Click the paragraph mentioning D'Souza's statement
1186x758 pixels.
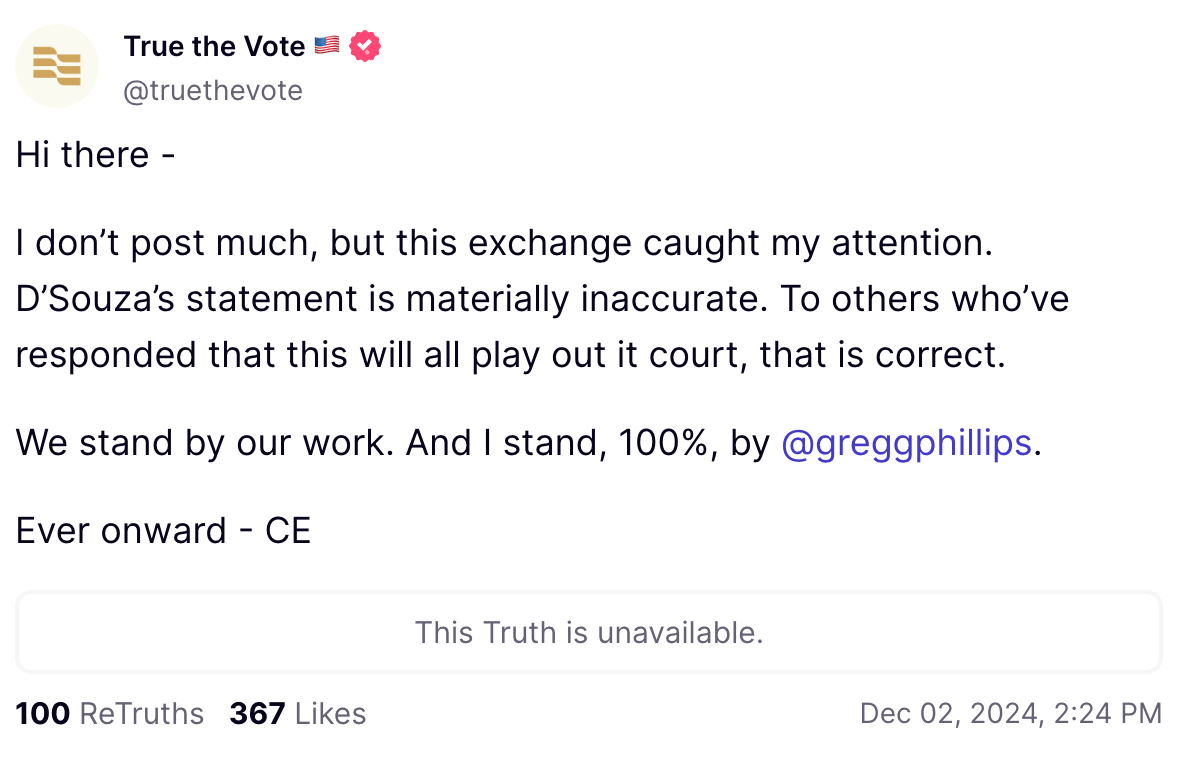click(x=540, y=298)
